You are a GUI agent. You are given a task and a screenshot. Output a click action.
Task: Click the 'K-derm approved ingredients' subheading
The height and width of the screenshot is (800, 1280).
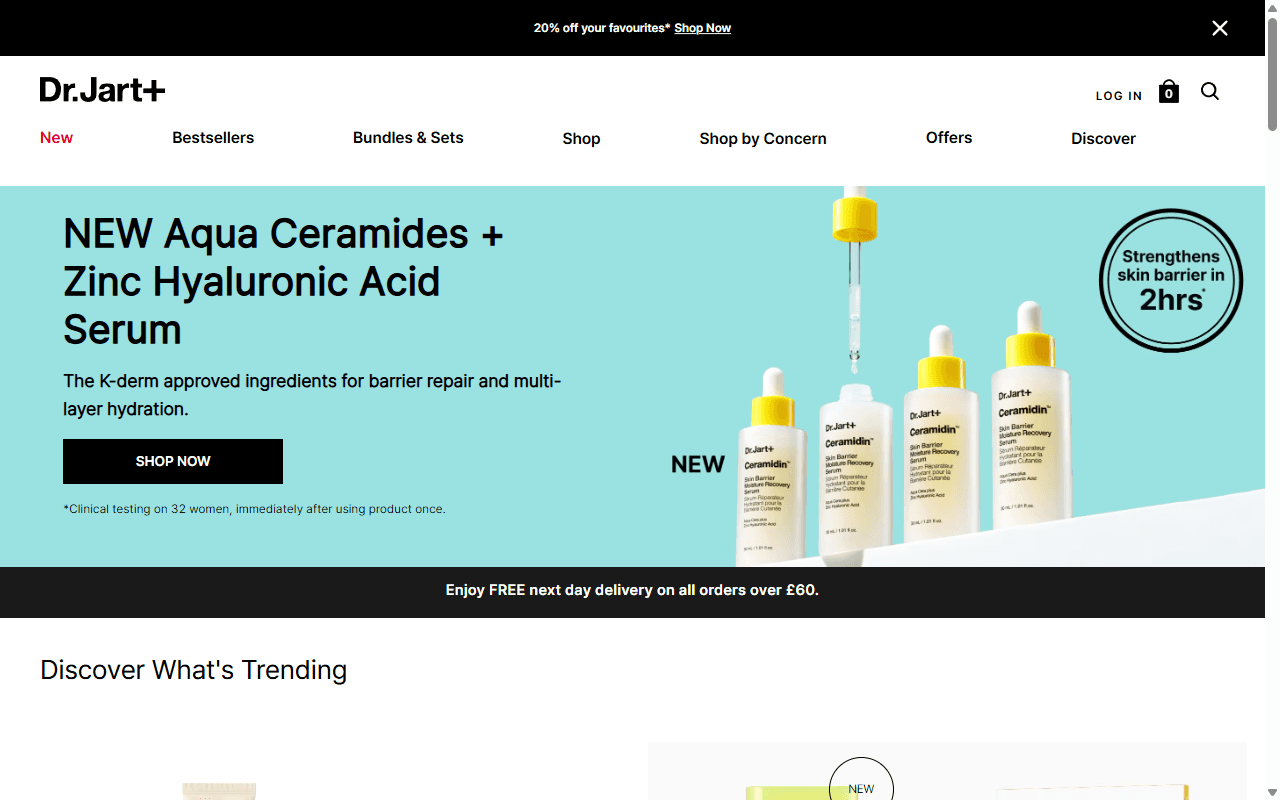312,395
